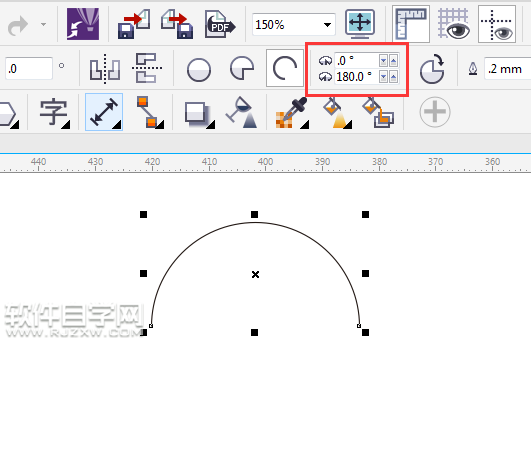The width and height of the screenshot is (531, 457).
Task: Click the CorelDRAW welcome screen launcher icon
Action: [x=83, y=24]
